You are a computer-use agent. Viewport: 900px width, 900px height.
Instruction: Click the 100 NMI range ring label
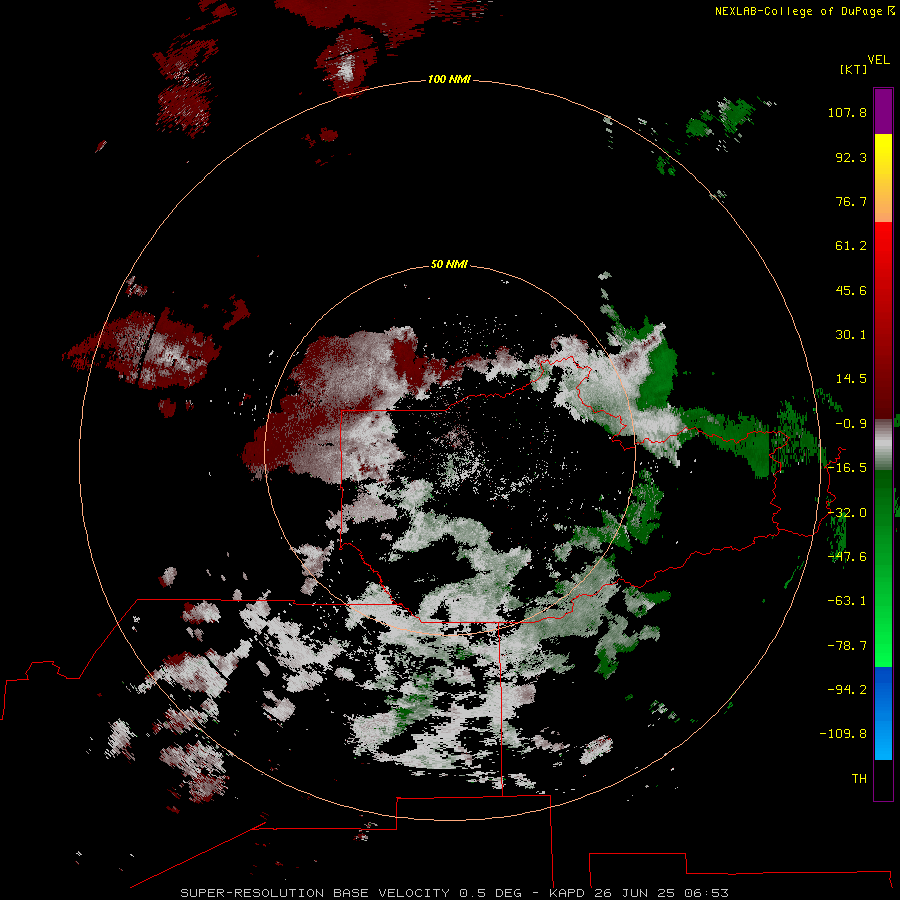[449, 79]
